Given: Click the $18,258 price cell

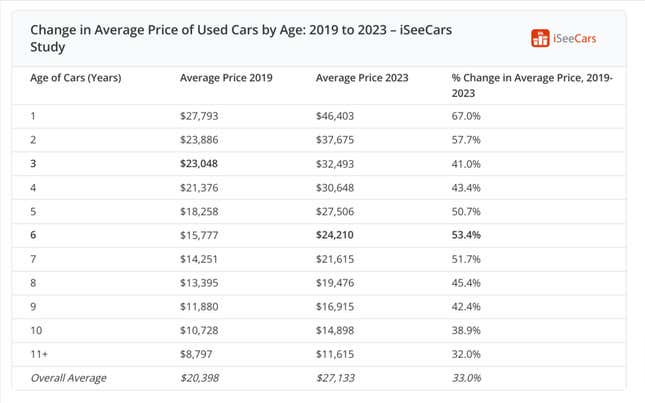Looking at the screenshot, I should tap(199, 211).
